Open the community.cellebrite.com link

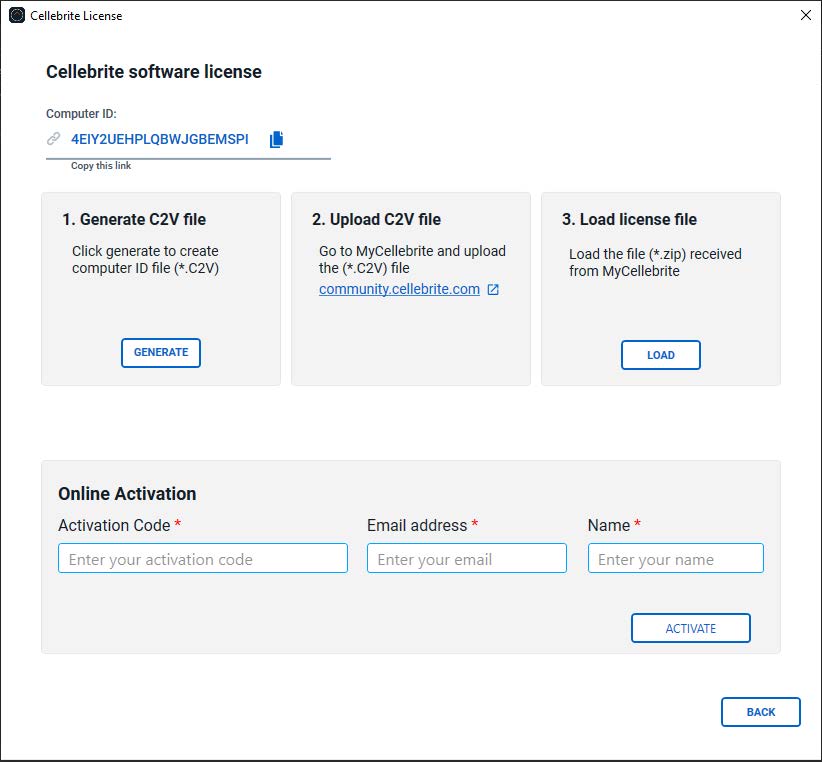point(399,289)
